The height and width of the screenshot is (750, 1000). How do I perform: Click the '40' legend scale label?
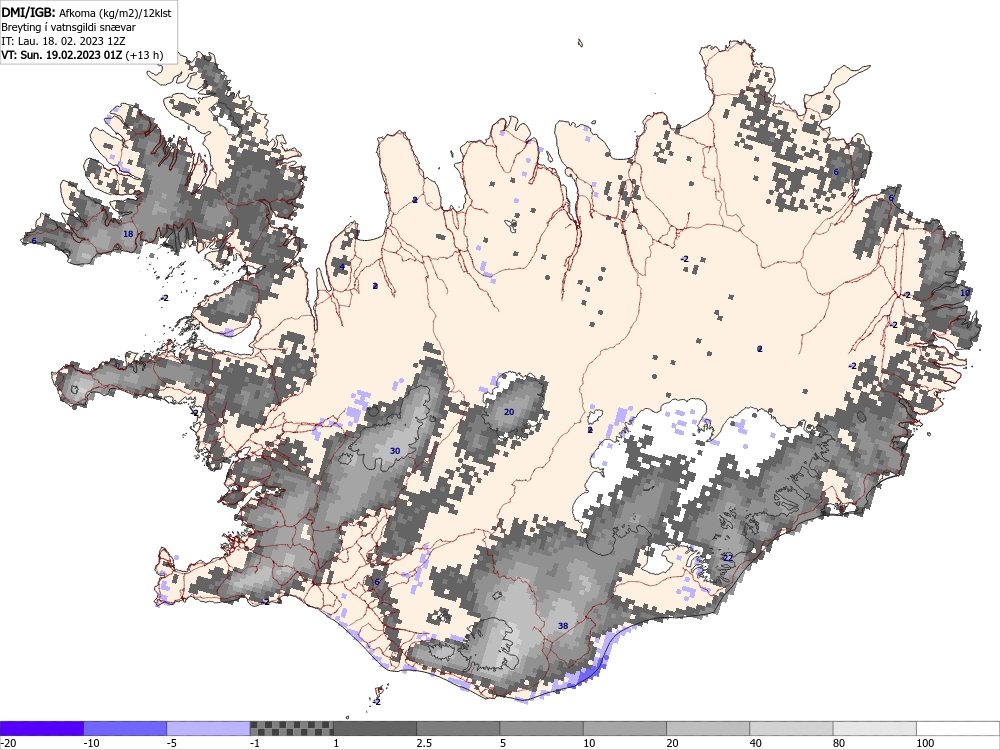(x=756, y=743)
